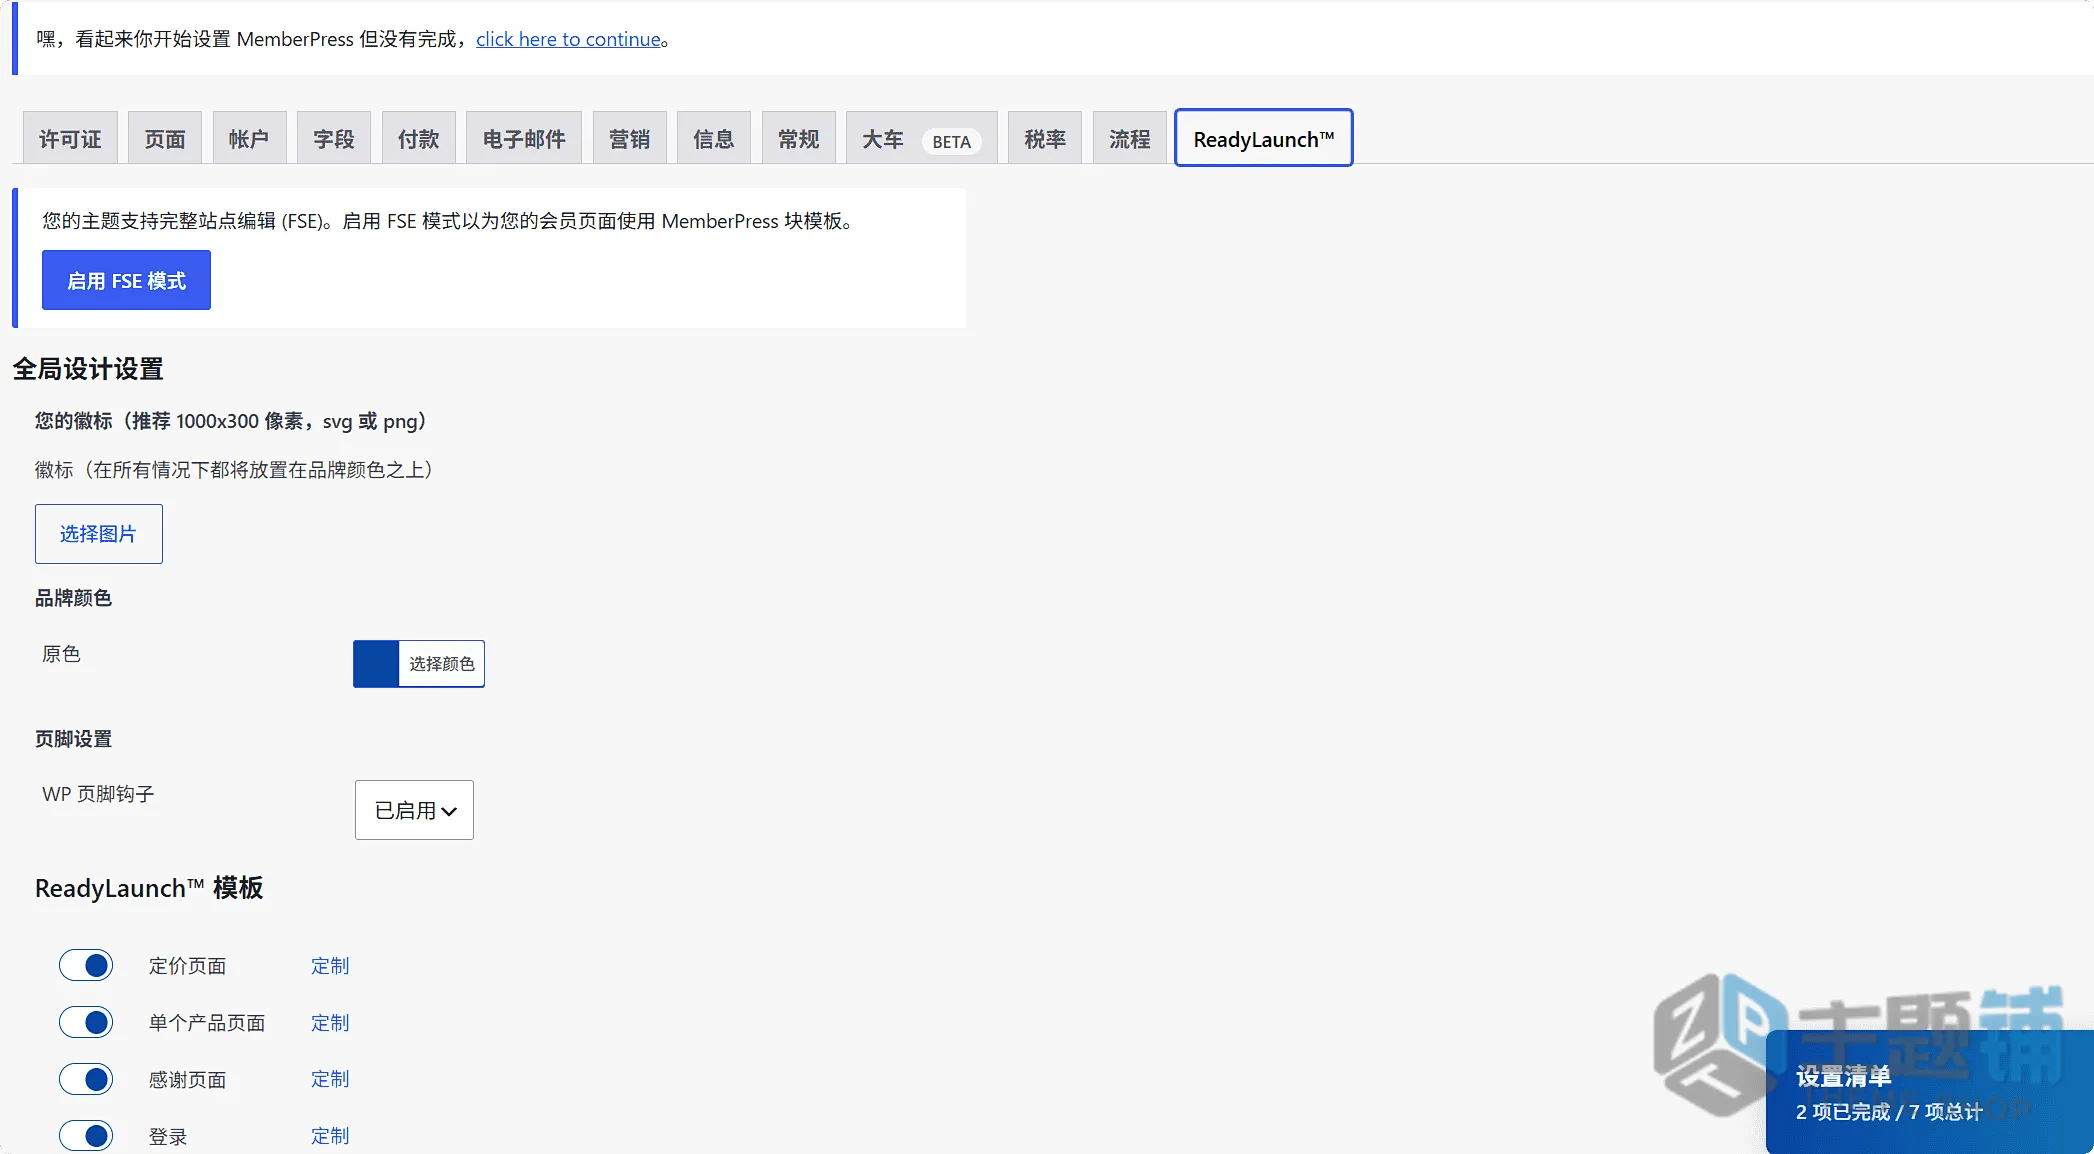Toggle the 感谢页面 template switch
Viewport: 2094px width, 1154px height.
click(x=86, y=1079)
